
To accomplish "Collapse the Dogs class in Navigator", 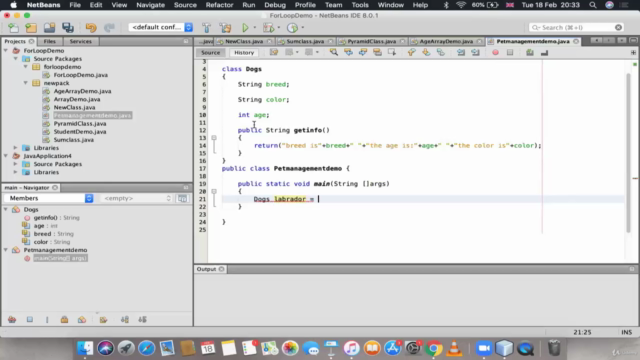I will 6,209.
